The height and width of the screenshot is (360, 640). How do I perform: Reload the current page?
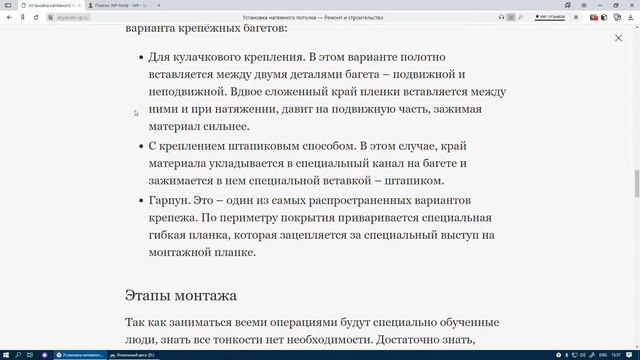36,18
